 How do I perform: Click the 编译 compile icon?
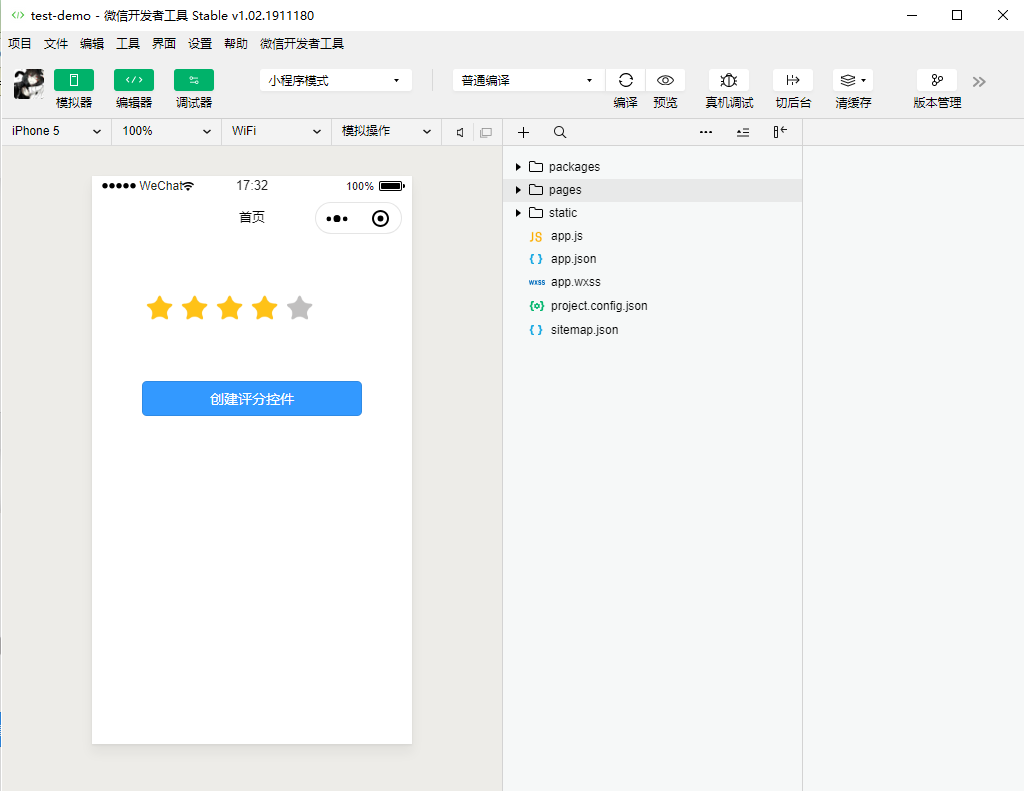pyautogui.click(x=625, y=80)
